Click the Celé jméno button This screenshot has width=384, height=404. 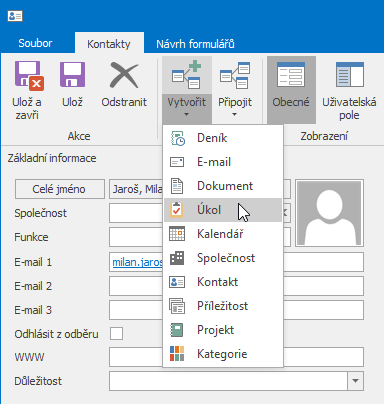click(60, 189)
